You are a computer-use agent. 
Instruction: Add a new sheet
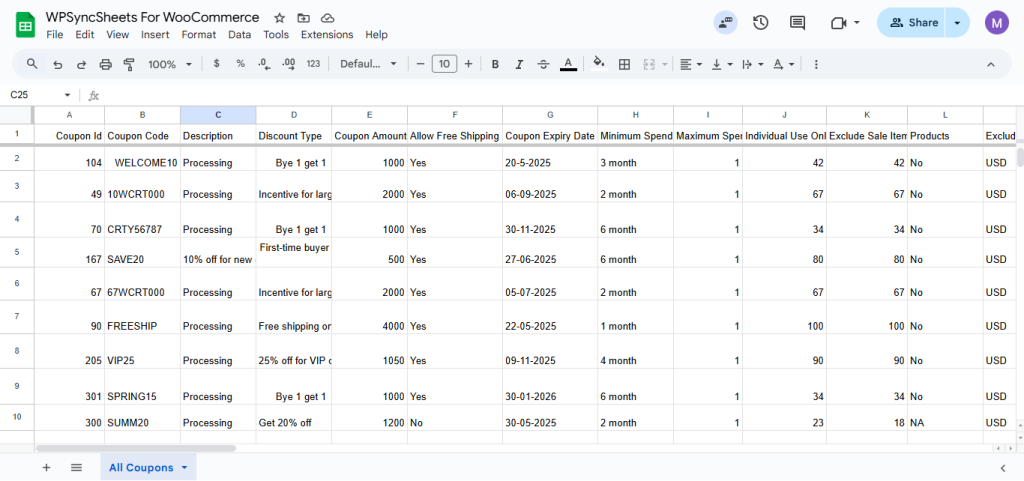pos(46,467)
